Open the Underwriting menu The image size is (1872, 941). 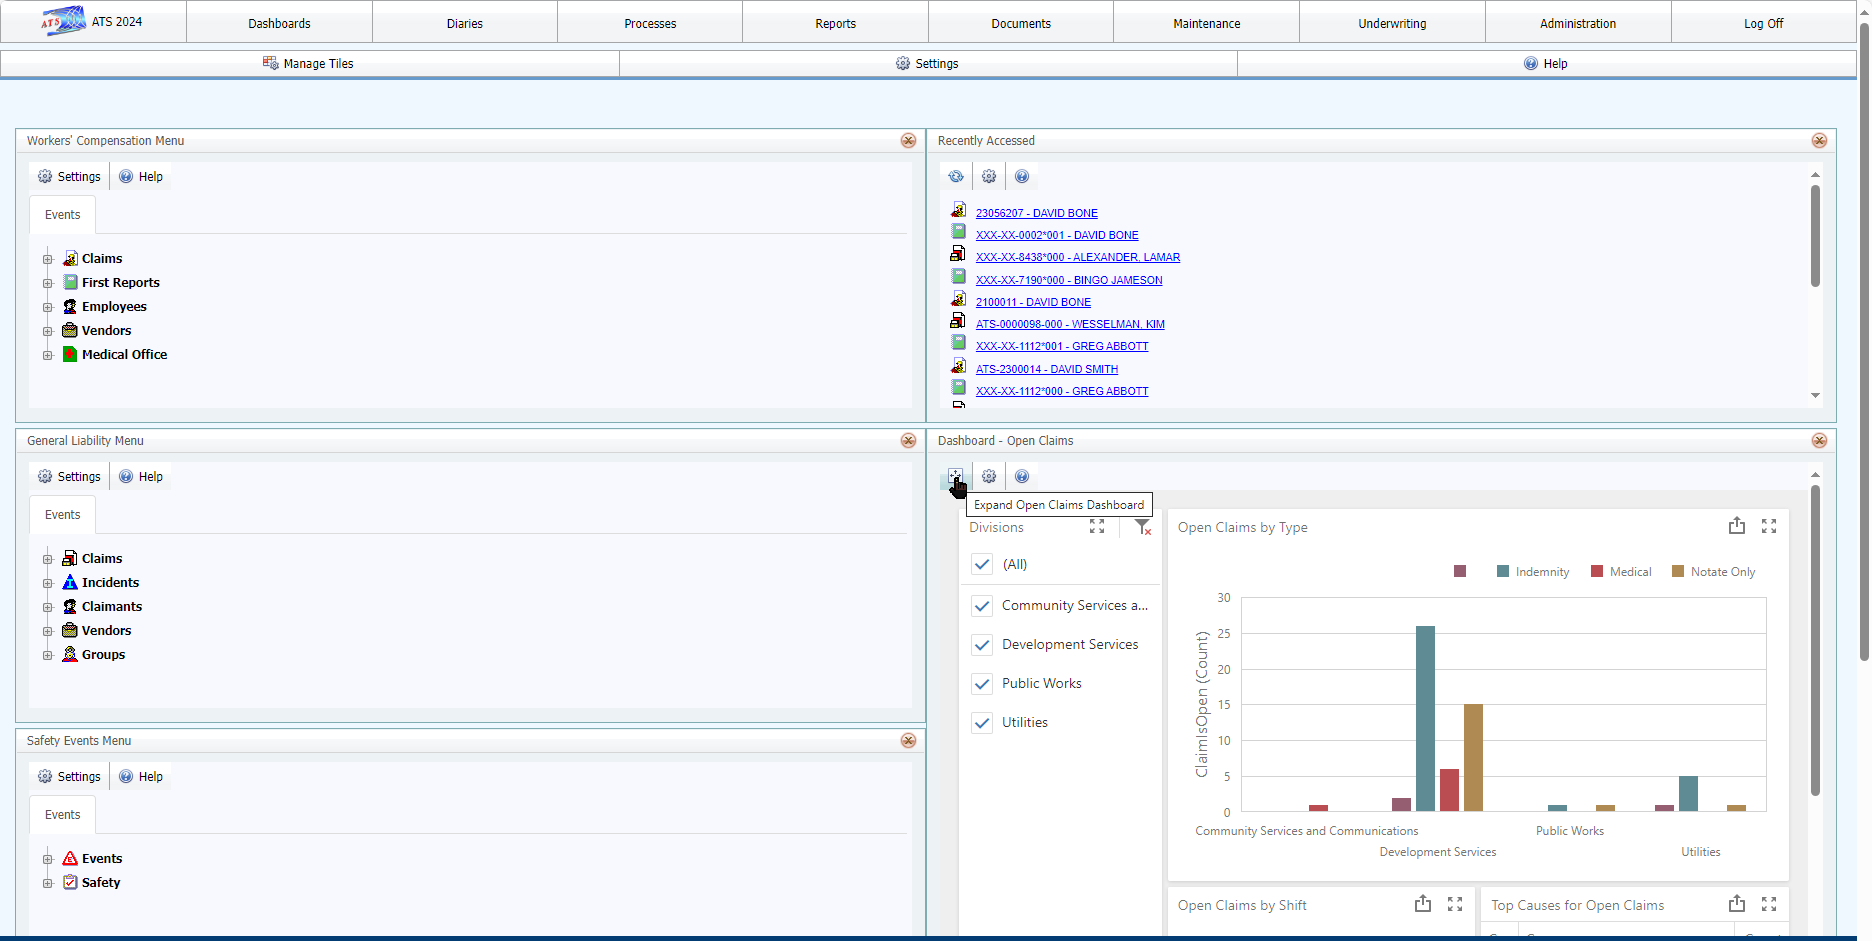coord(1392,23)
